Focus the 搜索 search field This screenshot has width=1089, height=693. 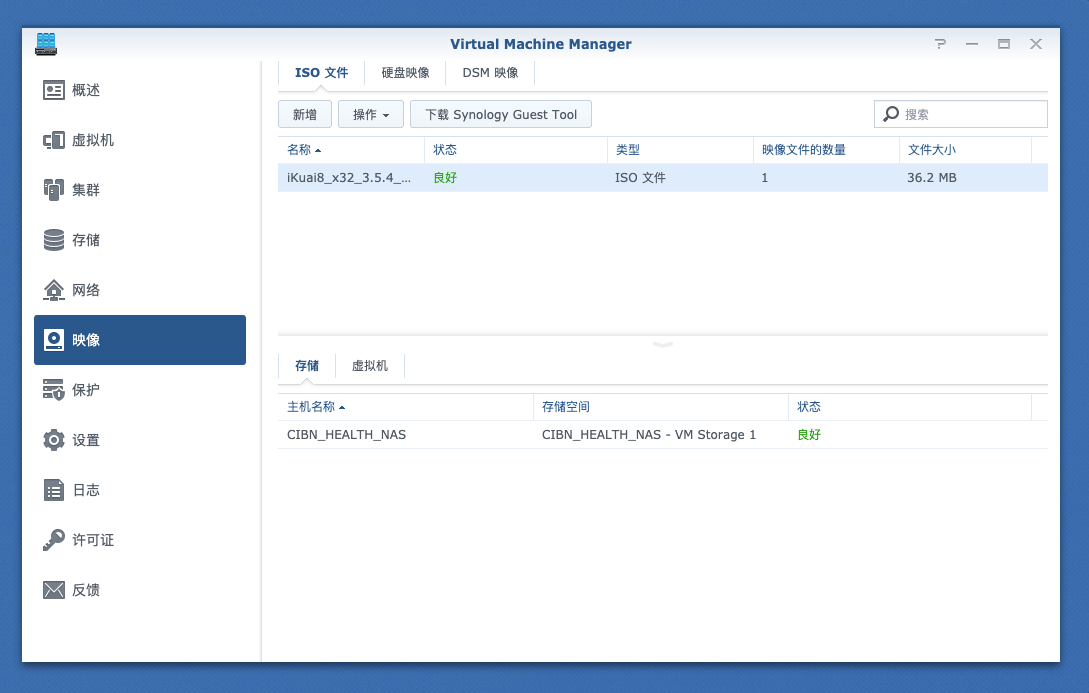(961, 115)
